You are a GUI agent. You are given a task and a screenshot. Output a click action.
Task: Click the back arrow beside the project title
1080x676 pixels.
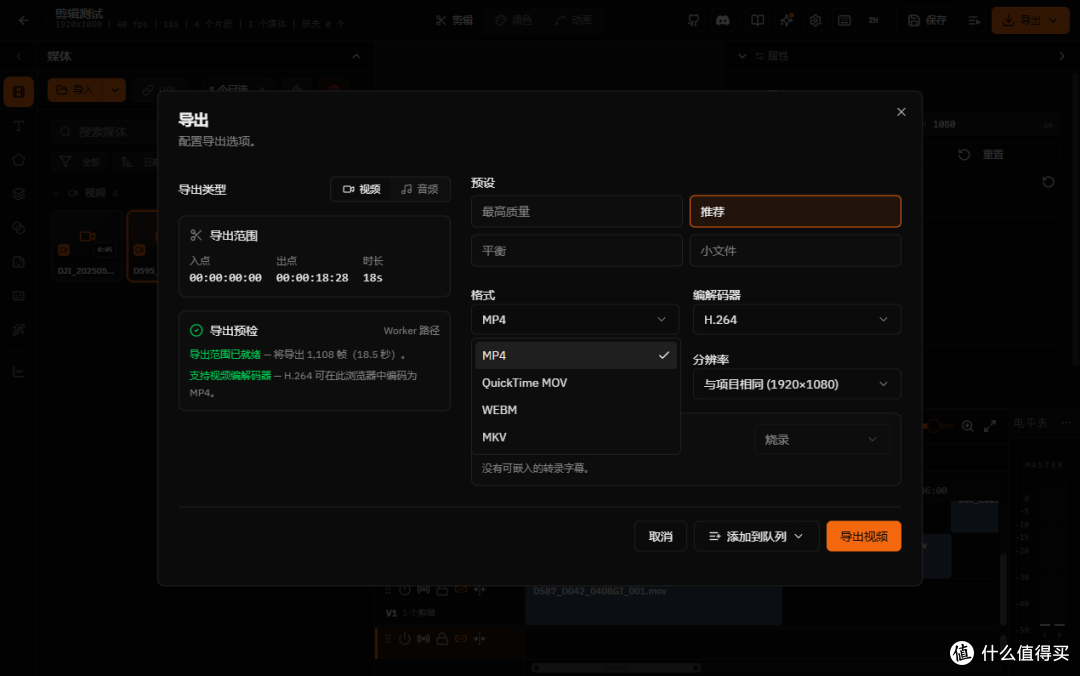(23, 20)
